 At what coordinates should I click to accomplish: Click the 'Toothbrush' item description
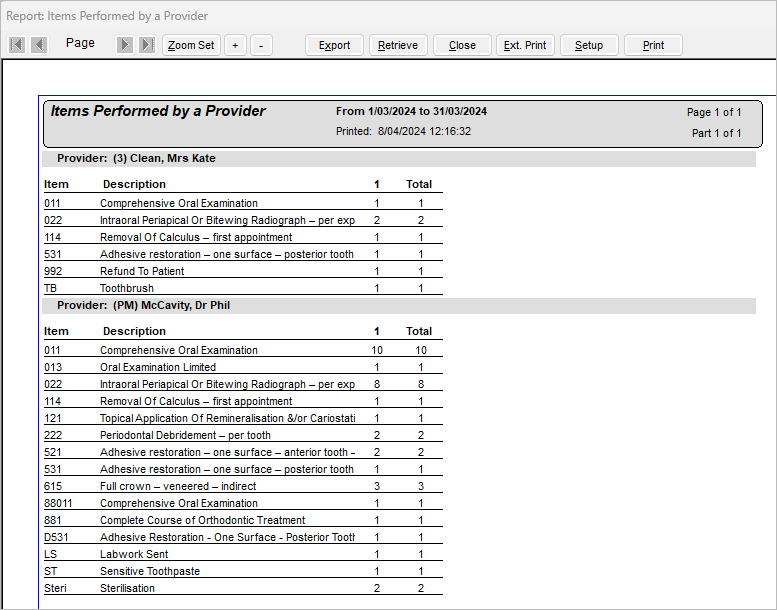click(127, 288)
